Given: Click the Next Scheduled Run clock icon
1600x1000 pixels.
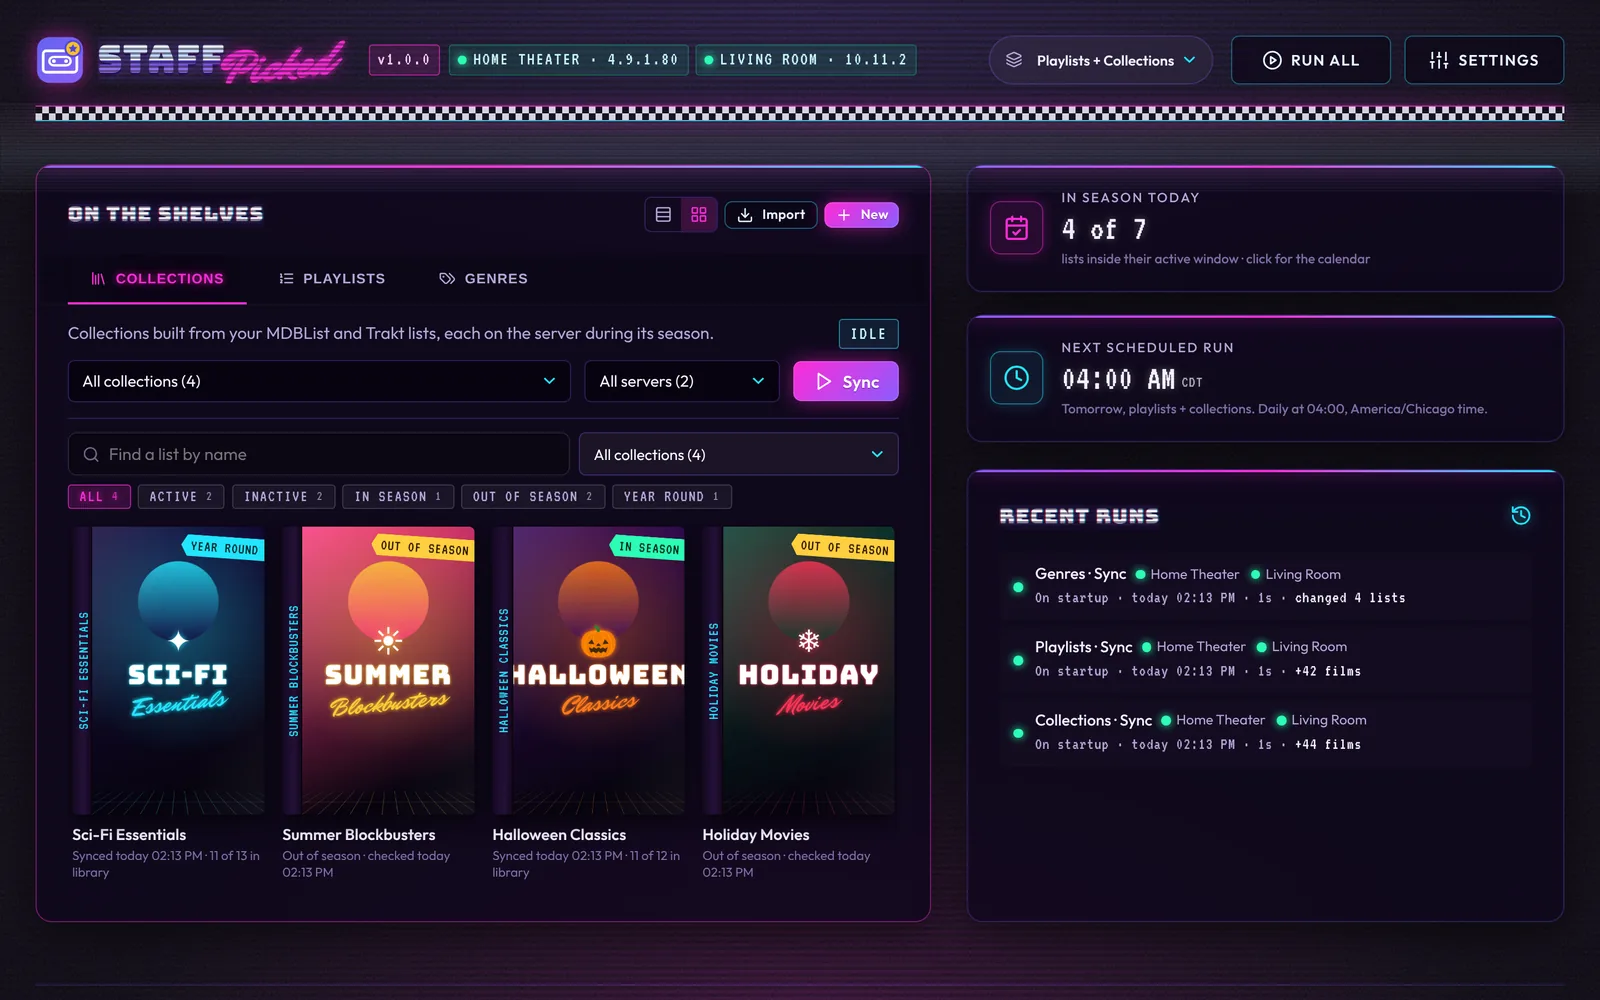Looking at the screenshot, I should (1016, 378).
